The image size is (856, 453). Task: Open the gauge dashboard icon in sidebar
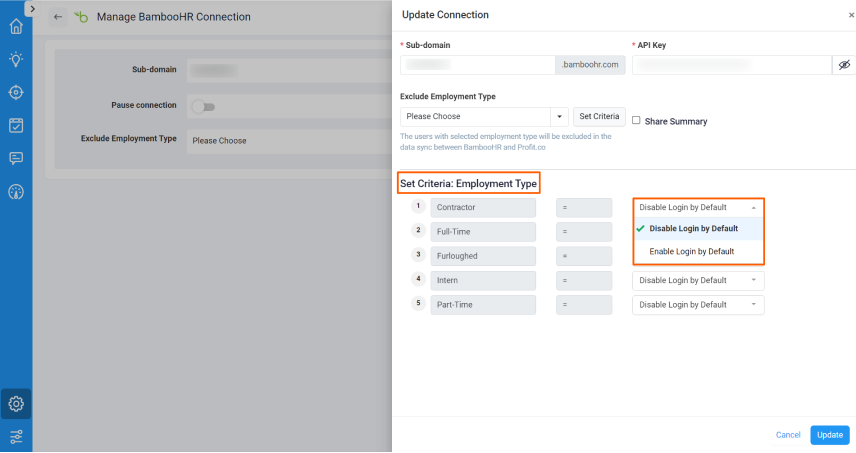(16, 191)
